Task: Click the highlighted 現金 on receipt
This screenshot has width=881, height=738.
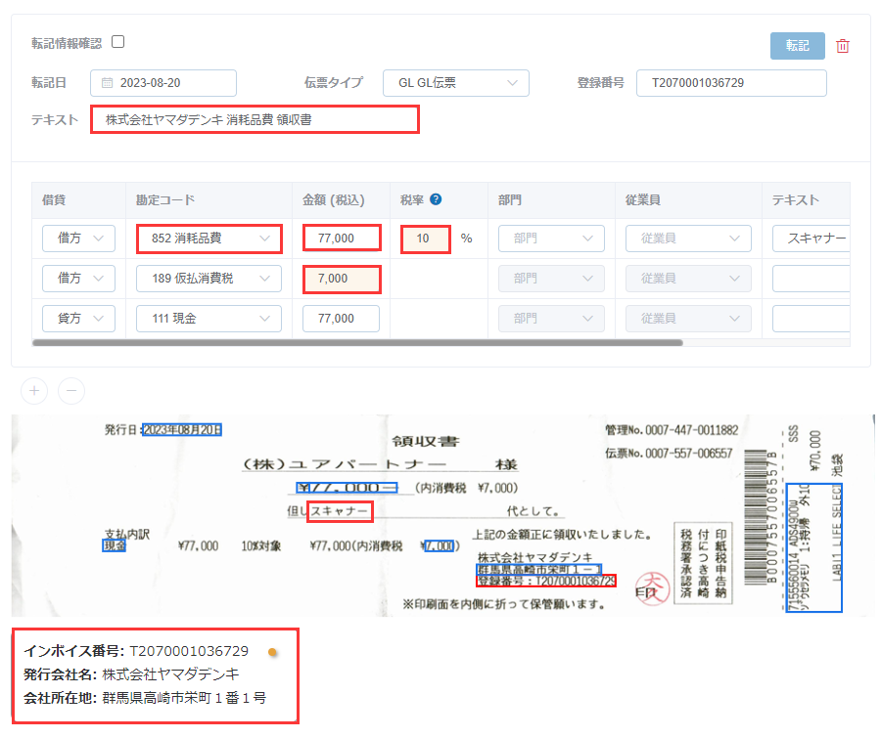Action: coord(114,545)
